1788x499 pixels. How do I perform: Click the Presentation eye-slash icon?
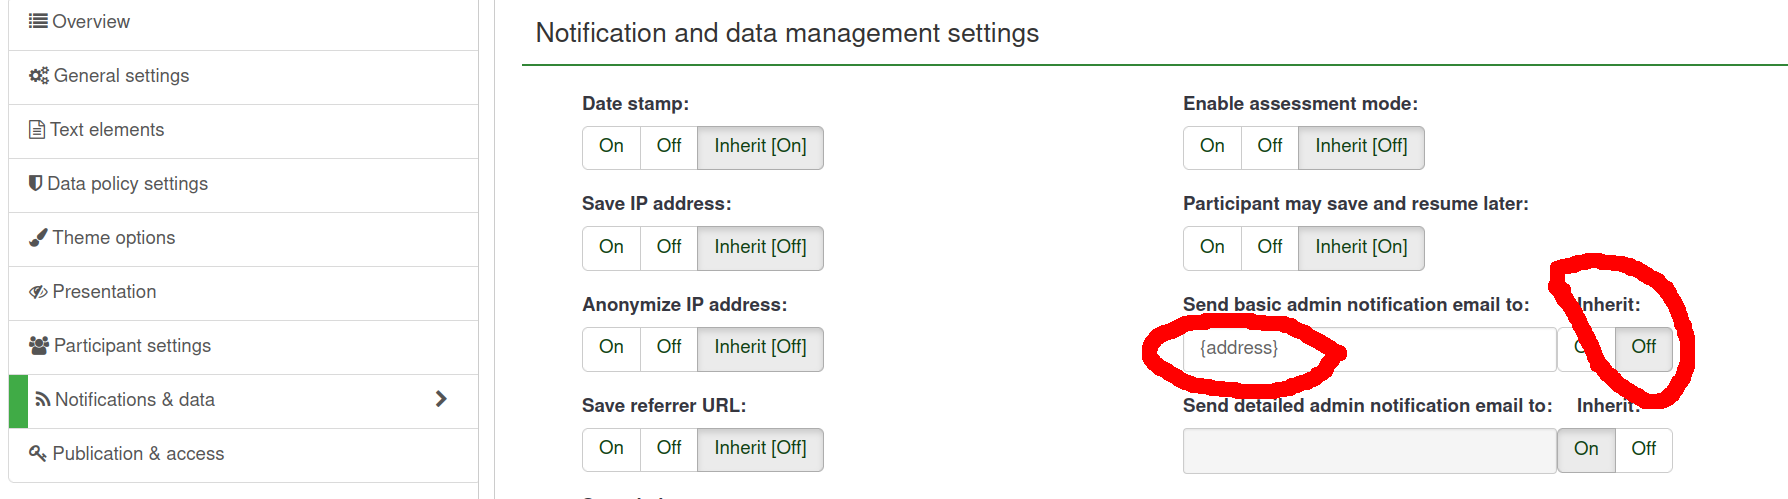[x=38, y=292]
